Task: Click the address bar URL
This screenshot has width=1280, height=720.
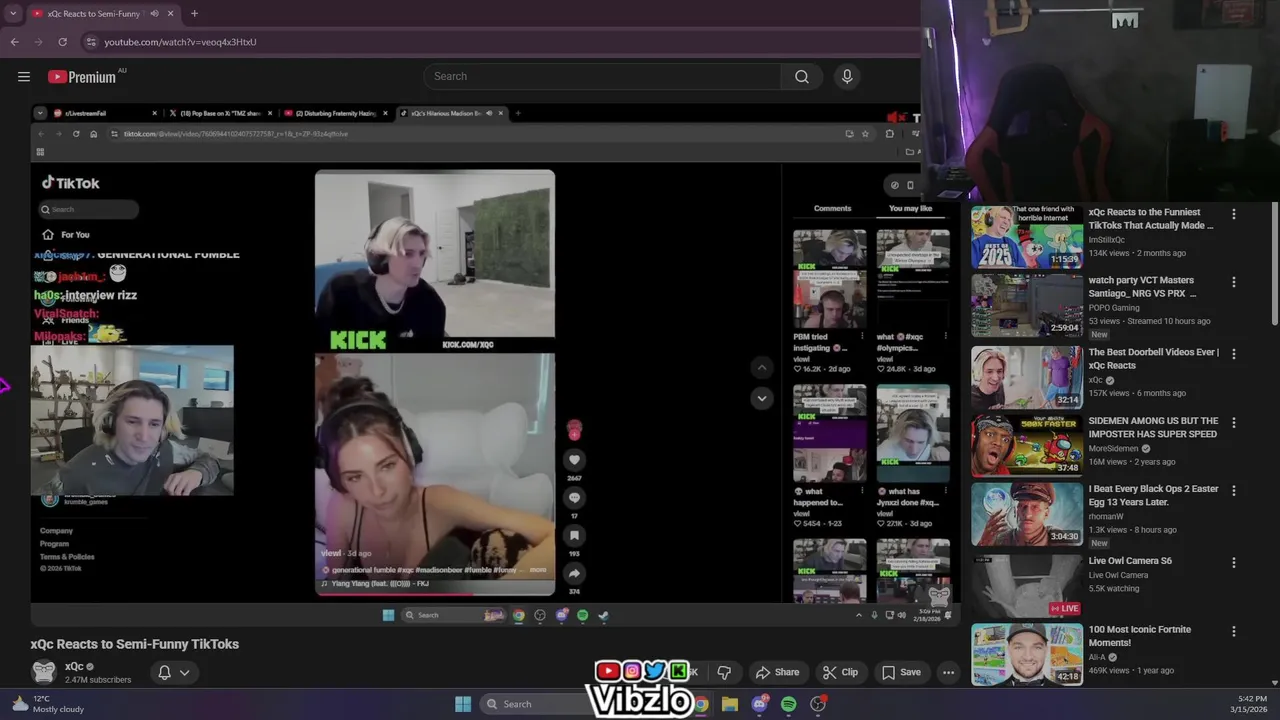Action: 180,42
